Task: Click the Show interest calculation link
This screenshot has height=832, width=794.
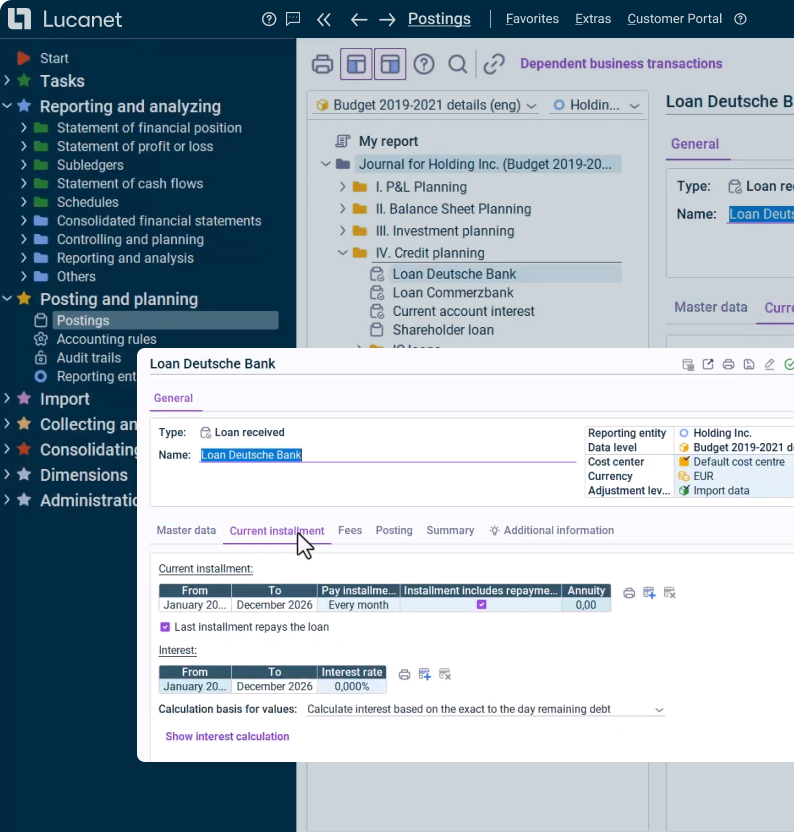Action: pos(227,736)
